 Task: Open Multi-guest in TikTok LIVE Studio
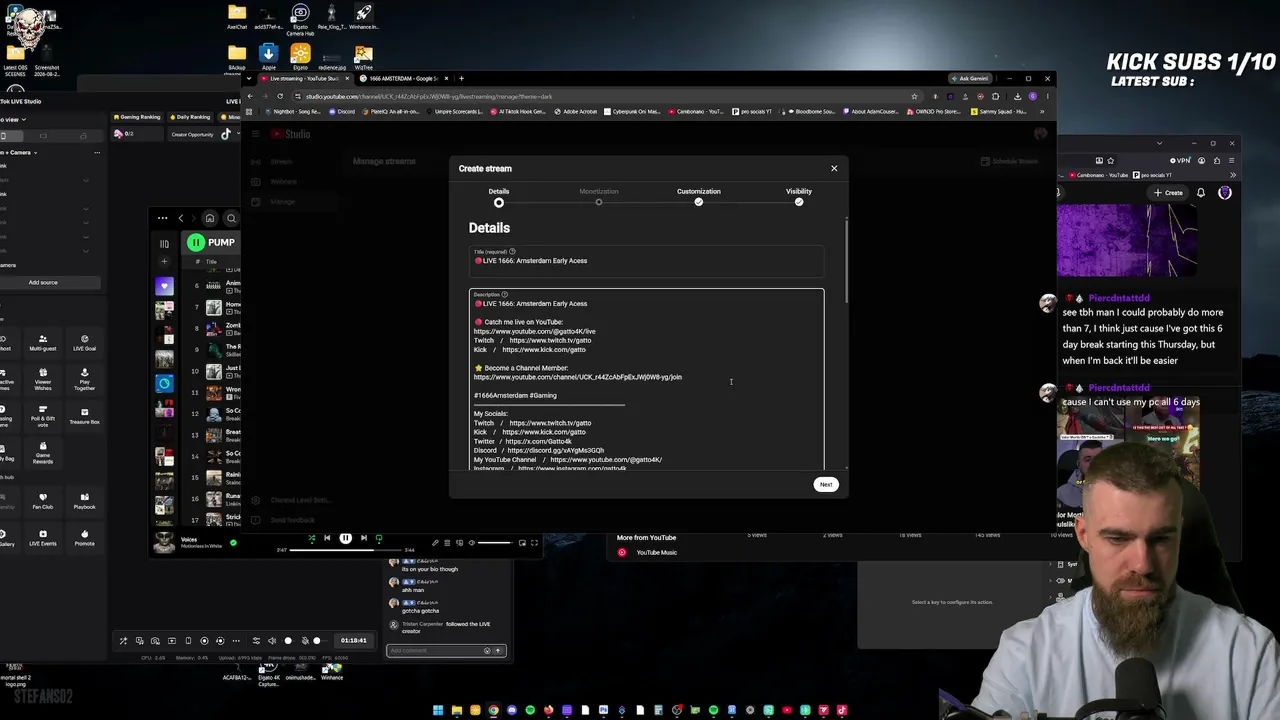coord(43,342)
